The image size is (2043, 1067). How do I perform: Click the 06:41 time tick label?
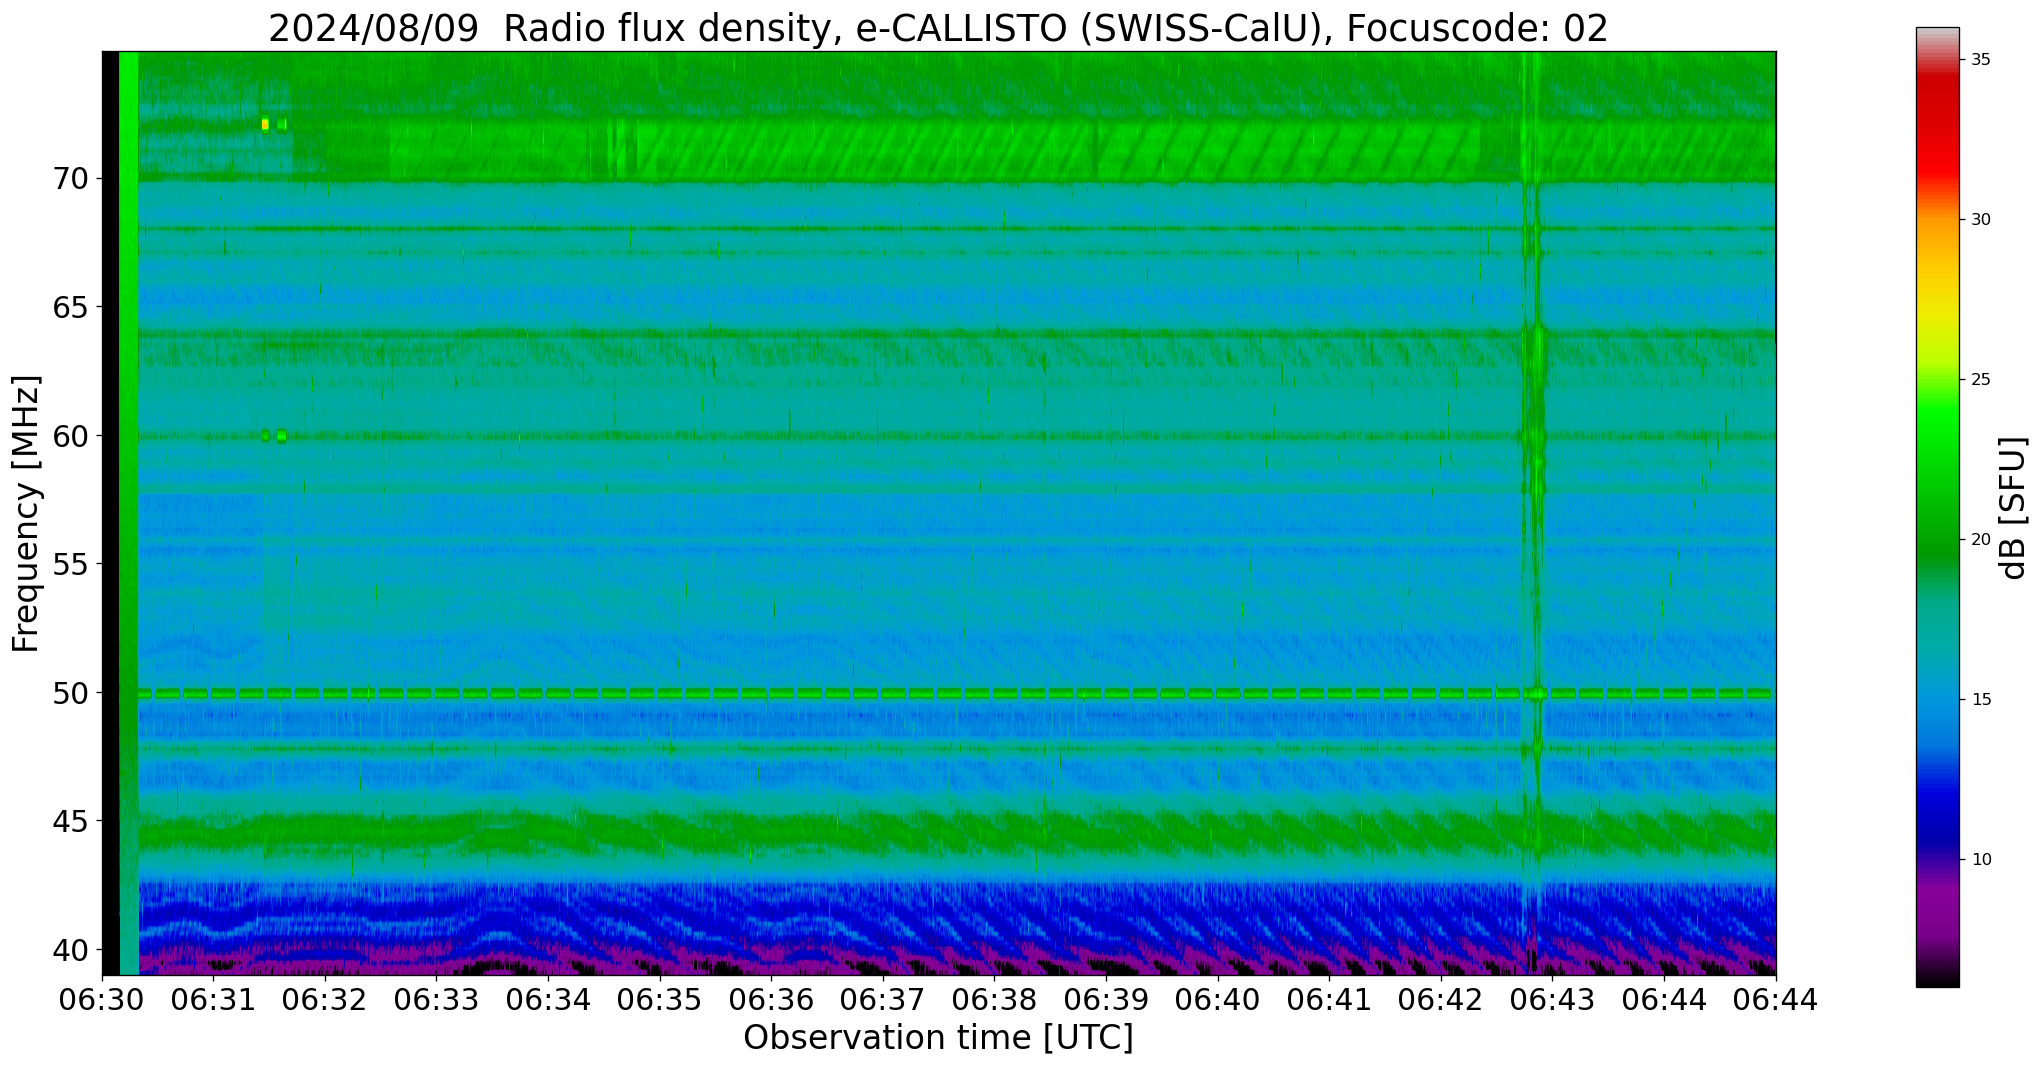[x=1329, y=1000]
